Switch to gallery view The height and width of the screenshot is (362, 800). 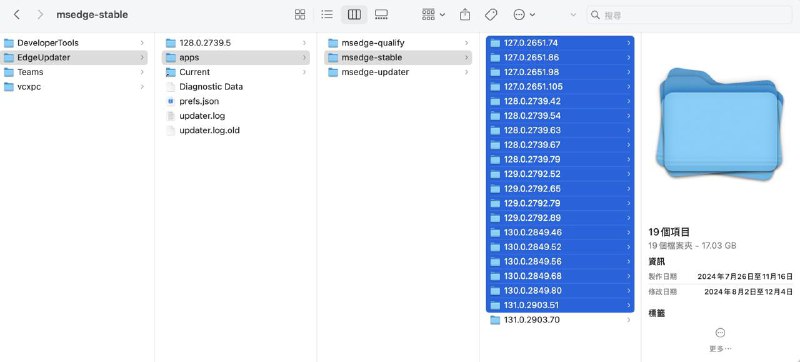[381, 15]
